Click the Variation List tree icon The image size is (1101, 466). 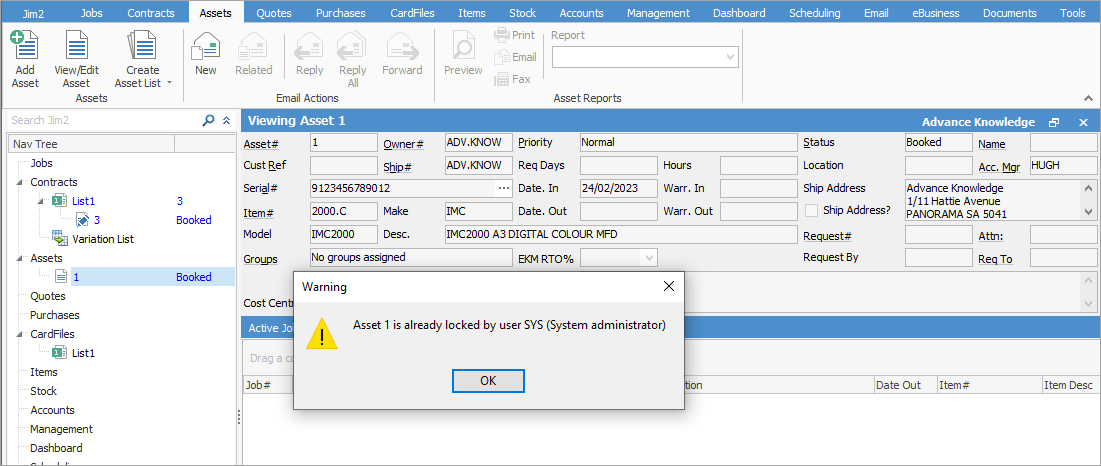pyautogui.click(x=60, y=239)
